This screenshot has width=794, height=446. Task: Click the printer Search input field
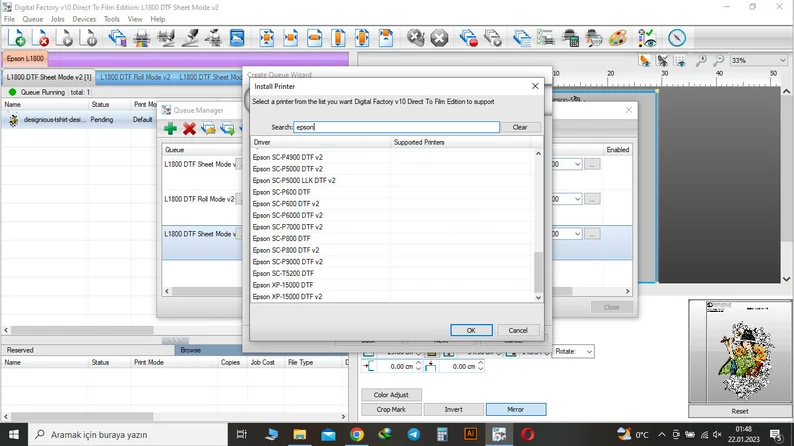click(x=396, y=127)
